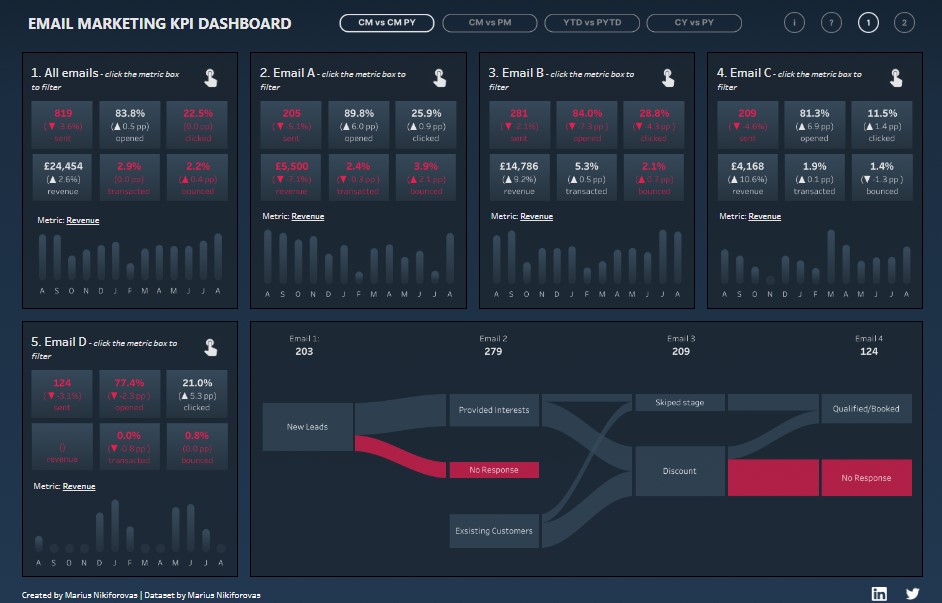Filter All emails by 83.8% opened box
Viewport: 942px width, 603px height.
click(130, 125)
